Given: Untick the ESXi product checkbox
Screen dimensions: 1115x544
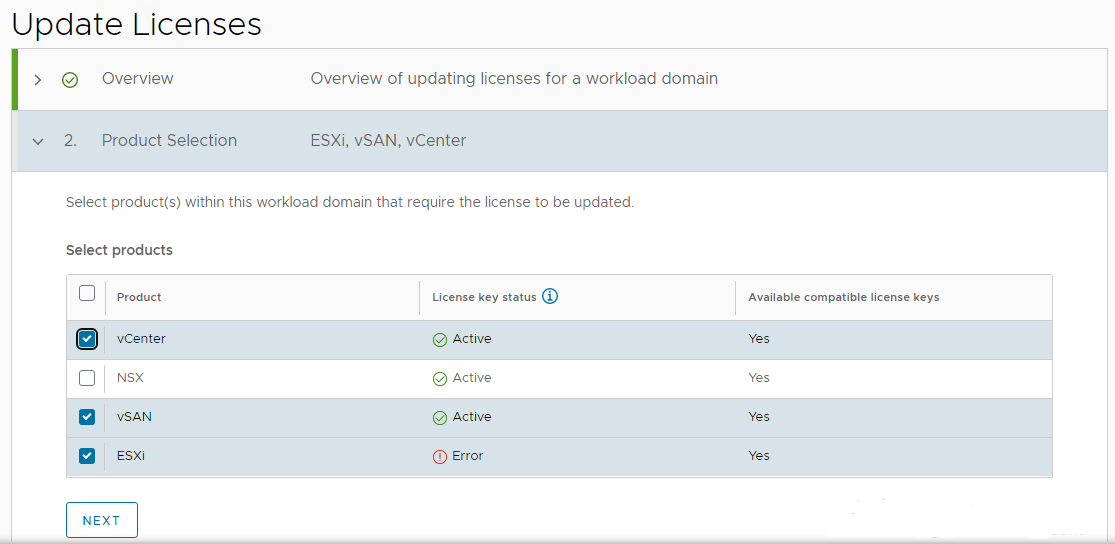Looking at the screenshot, I should (87, 456).
